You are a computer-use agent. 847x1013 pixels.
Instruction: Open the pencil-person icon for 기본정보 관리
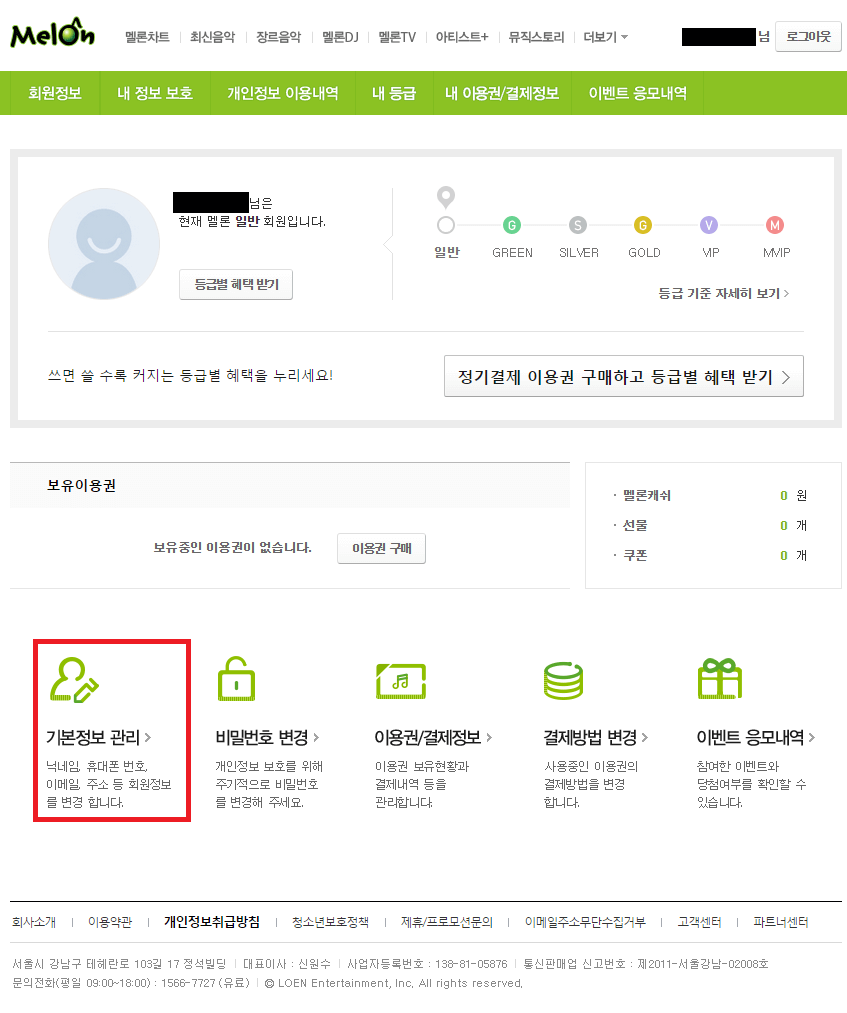point(75,680)
